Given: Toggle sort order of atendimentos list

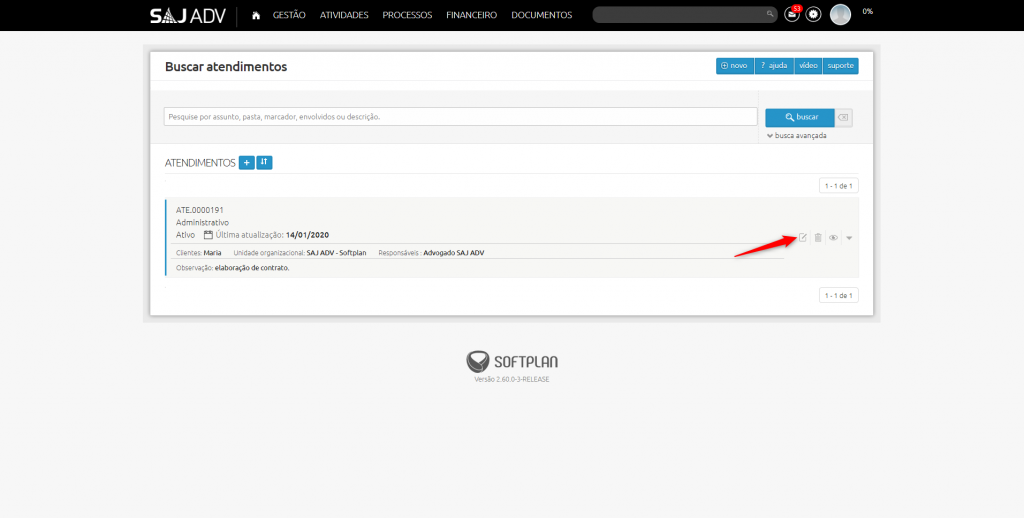Looking at the screenshot, I should [264, 162].
